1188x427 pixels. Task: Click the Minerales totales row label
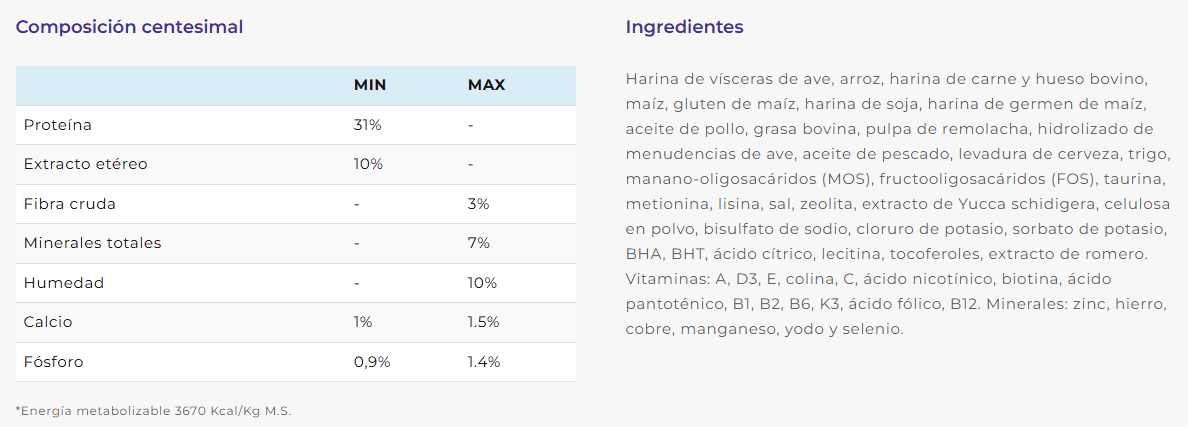click(92, 243)
